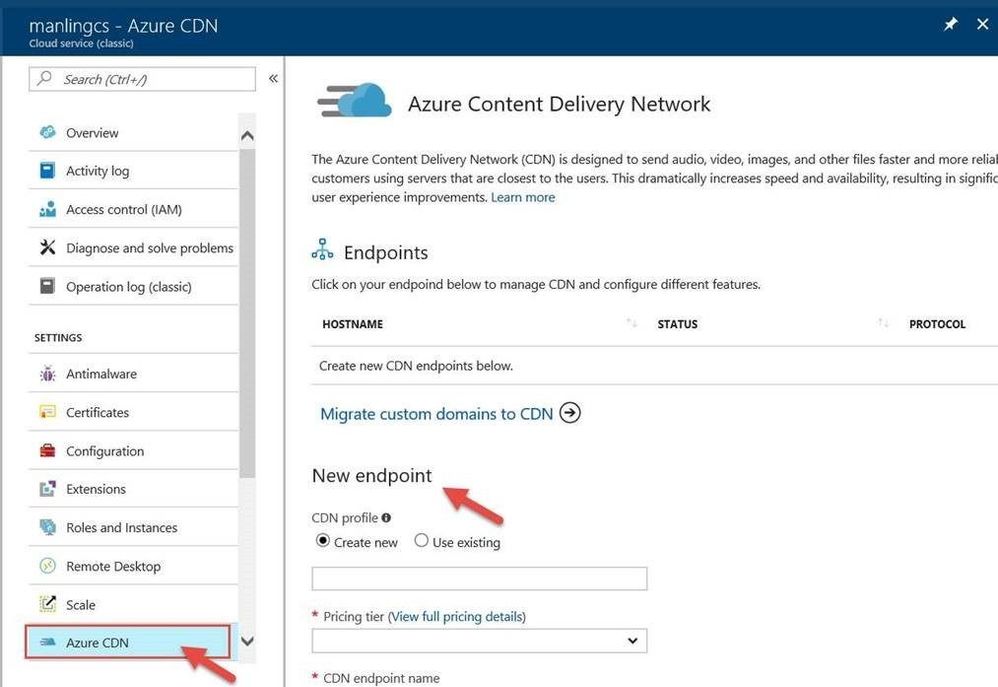Click the Certificates icon
The image size is (998, 687).
coord(48,412)
